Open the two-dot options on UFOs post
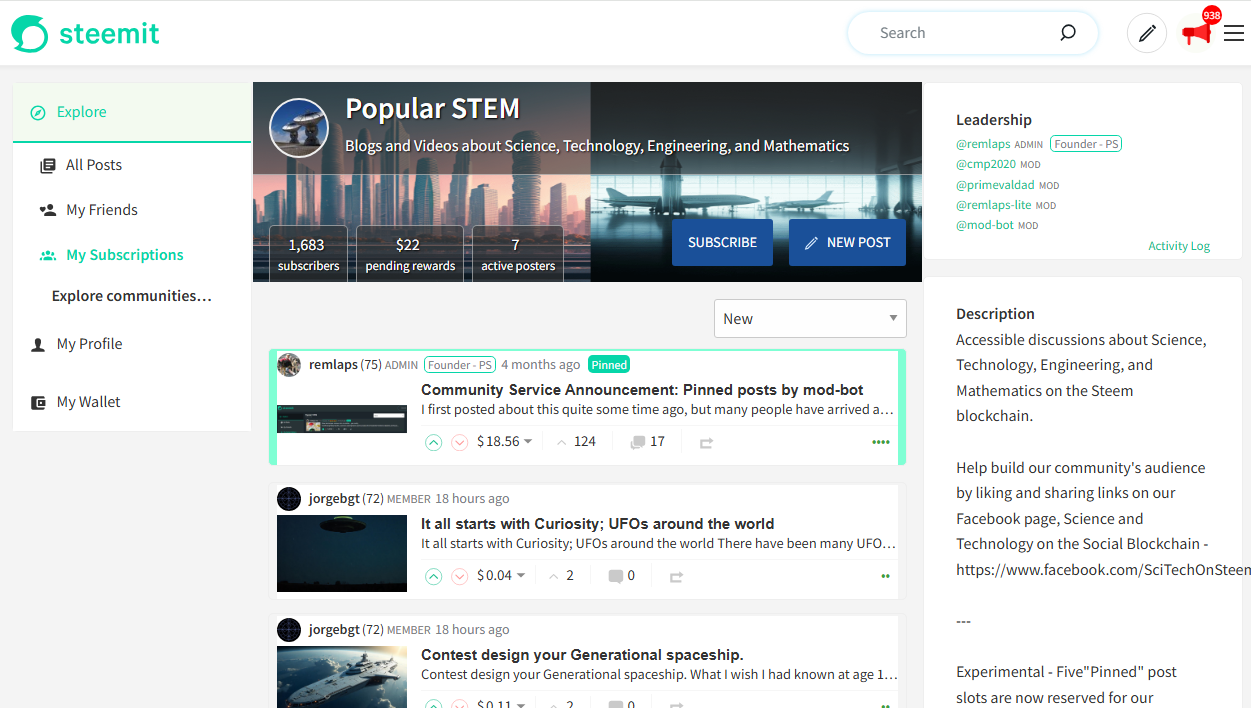 [x=885, y=576]
